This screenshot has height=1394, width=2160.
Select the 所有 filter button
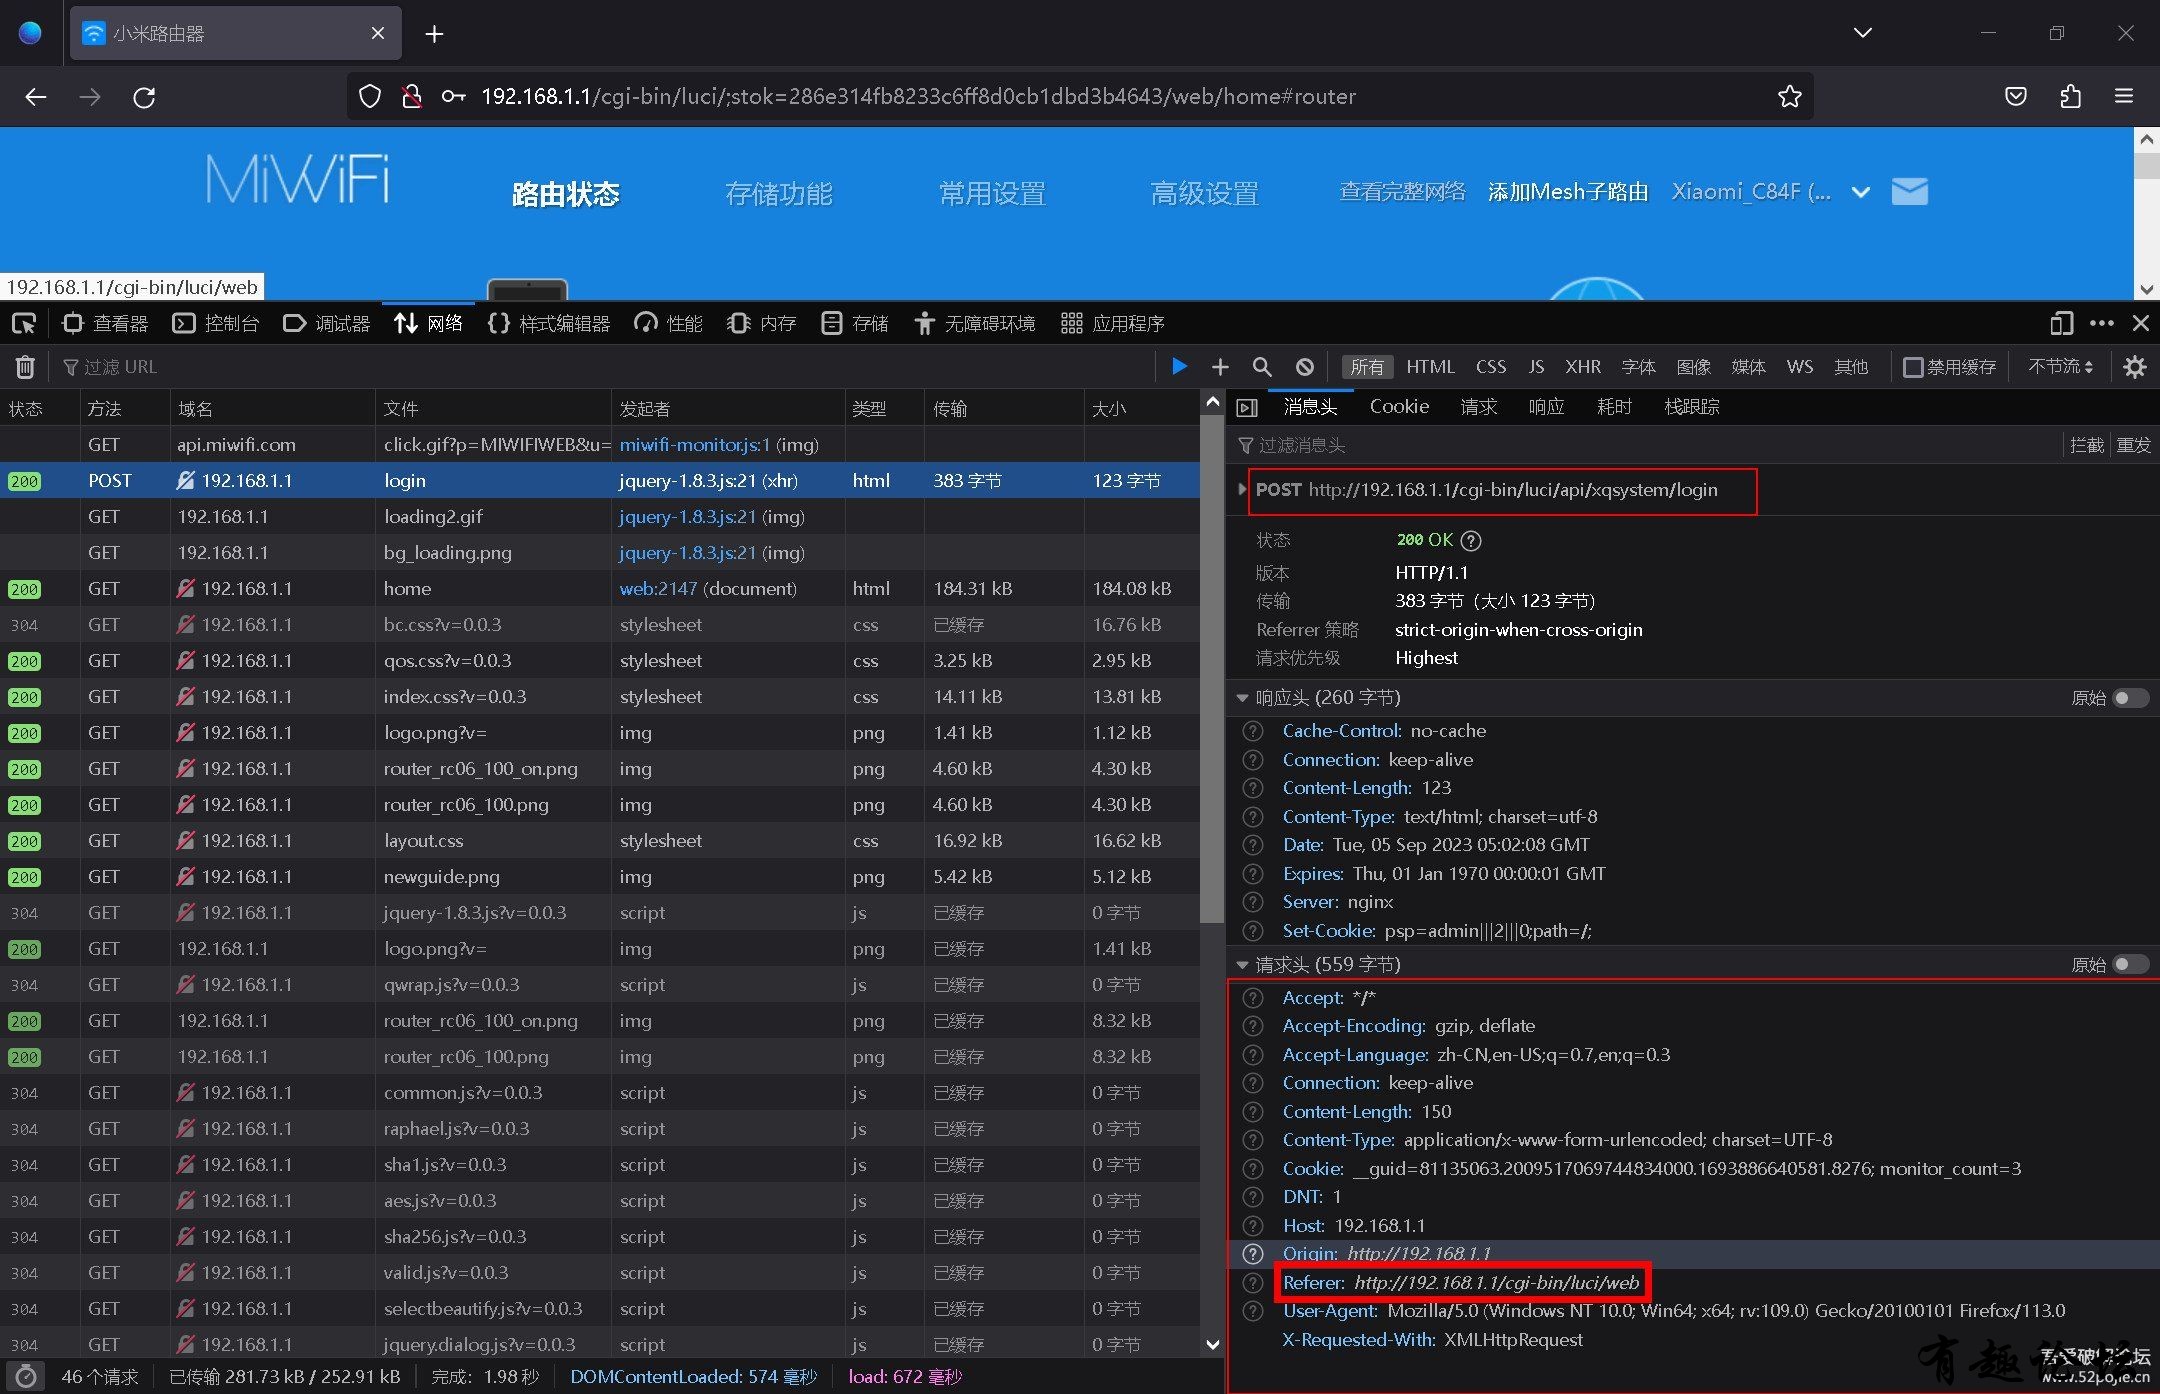click(x=1367, y=367)
